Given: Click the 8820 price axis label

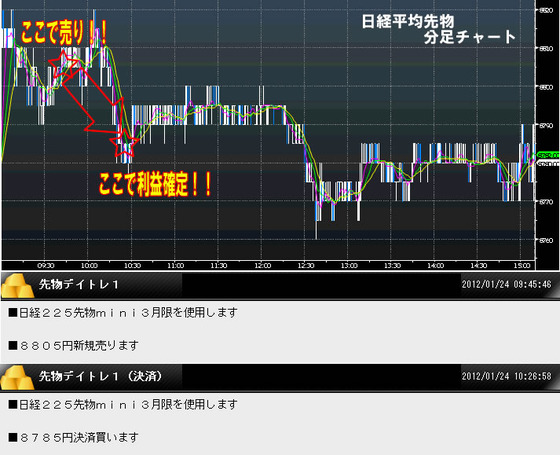Looking at the screenshot, I should coord(546,10).
